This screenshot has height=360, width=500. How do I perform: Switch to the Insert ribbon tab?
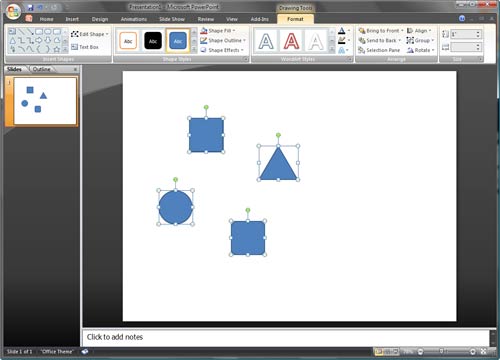(x=72, y=19)
